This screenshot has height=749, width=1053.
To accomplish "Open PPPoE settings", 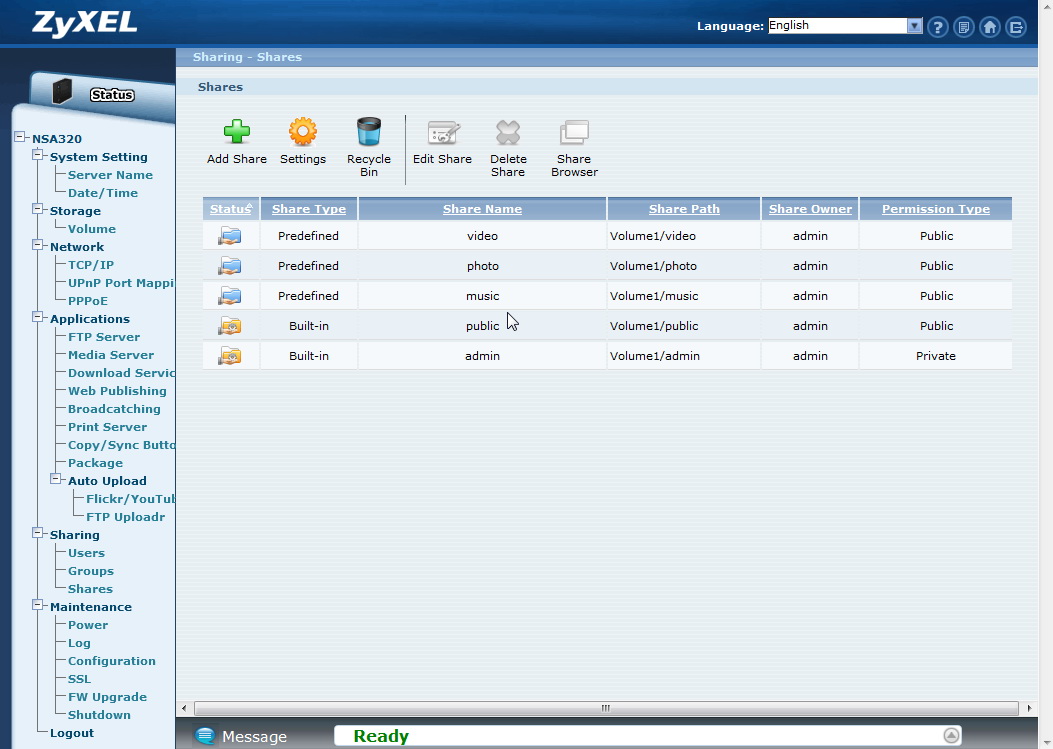I will (88, 301).
